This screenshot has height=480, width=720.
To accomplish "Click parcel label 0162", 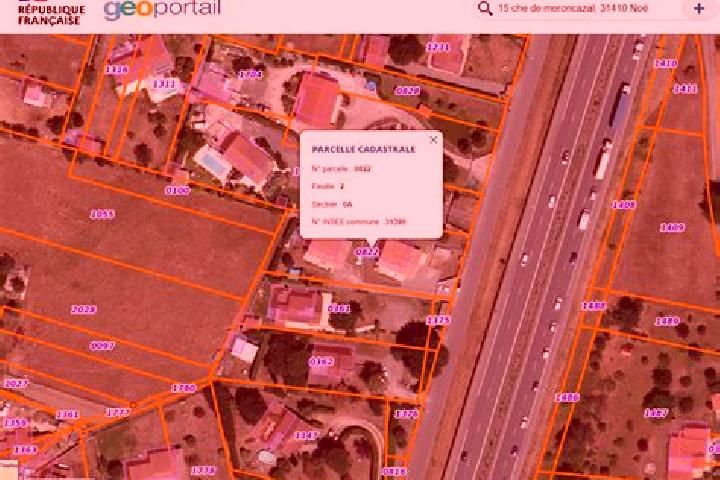I will click(x=321, y=361).
